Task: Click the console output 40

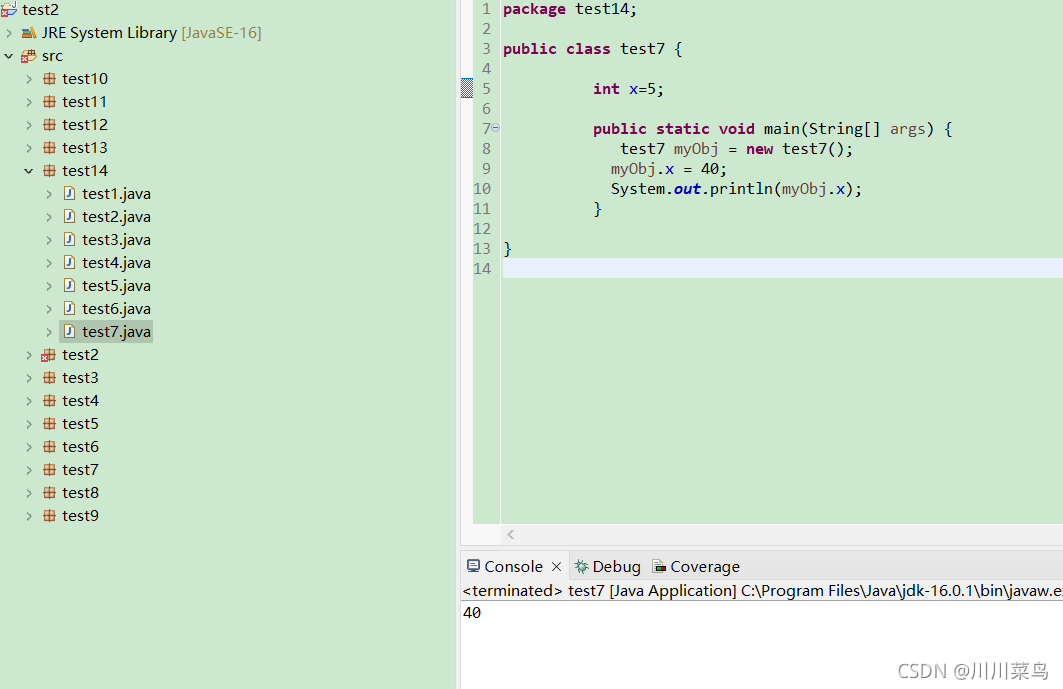Action: [x=472, y=613]
